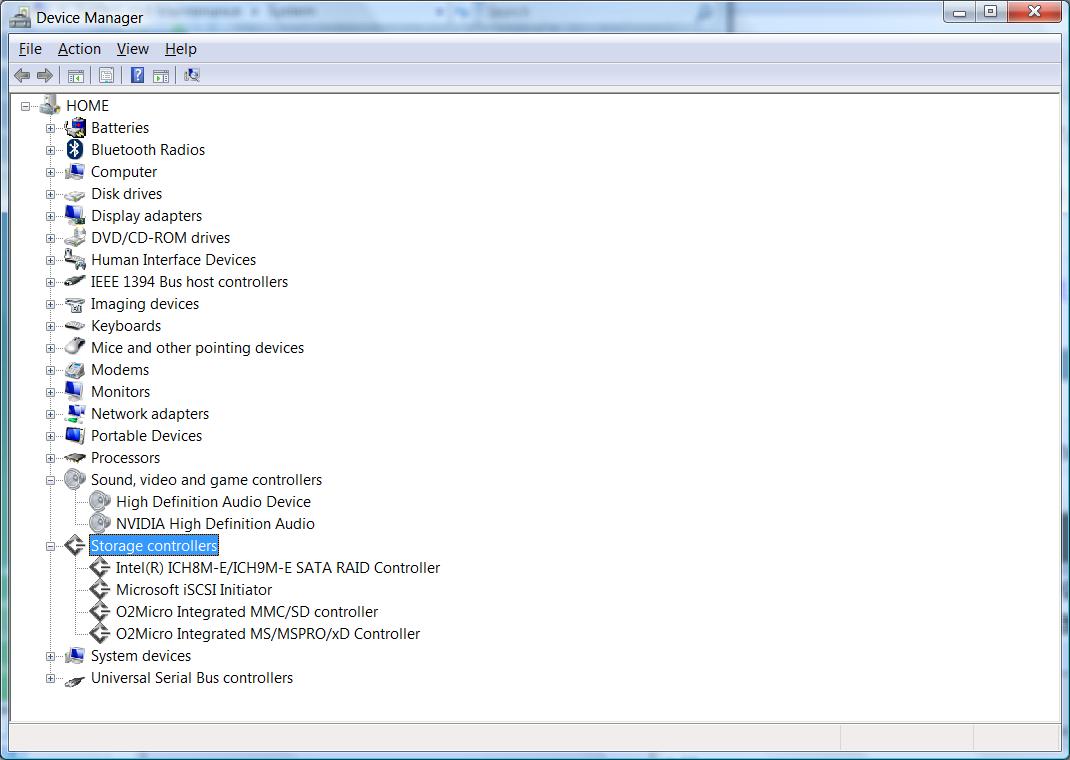This screenshot has width=1070, height=760.
Task: Expand the Display adapters node
Action: pyautogui.click(x=50, y=216)
